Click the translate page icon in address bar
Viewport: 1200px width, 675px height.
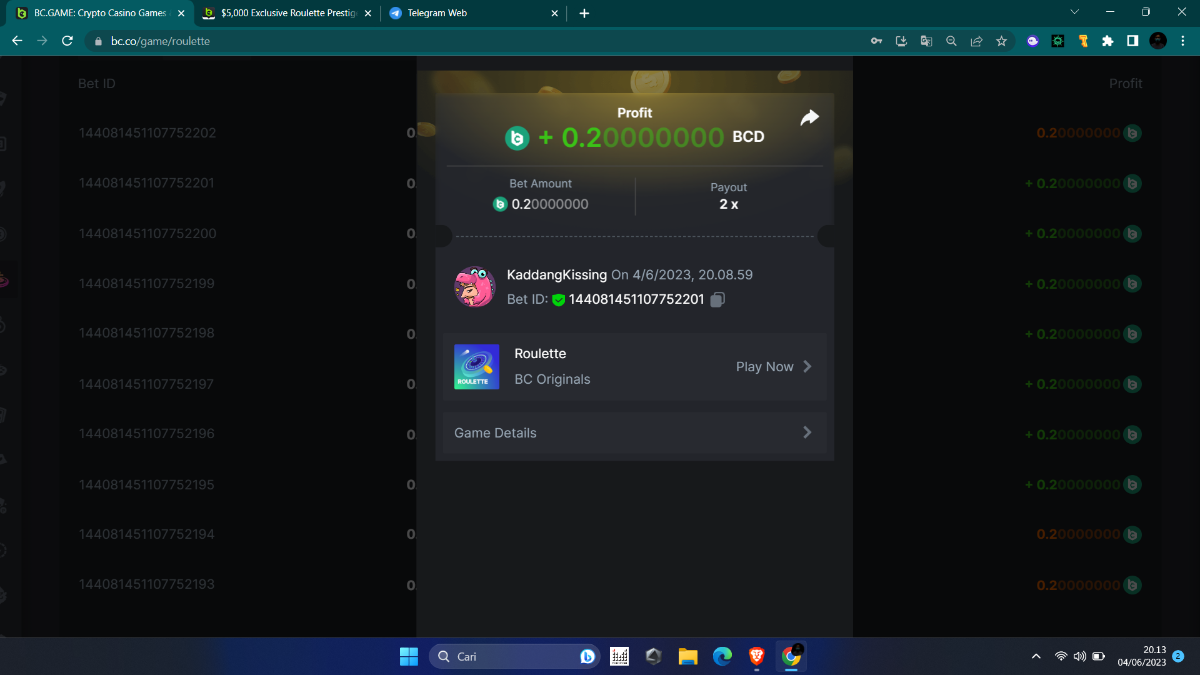tap(926, 41)
